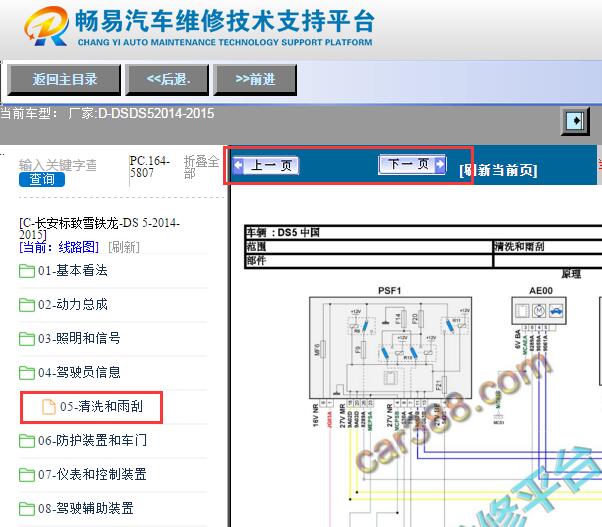This screenshot has width=602, height=527.
Task: Click the 返回主目录 button
Action: (64, 80)
